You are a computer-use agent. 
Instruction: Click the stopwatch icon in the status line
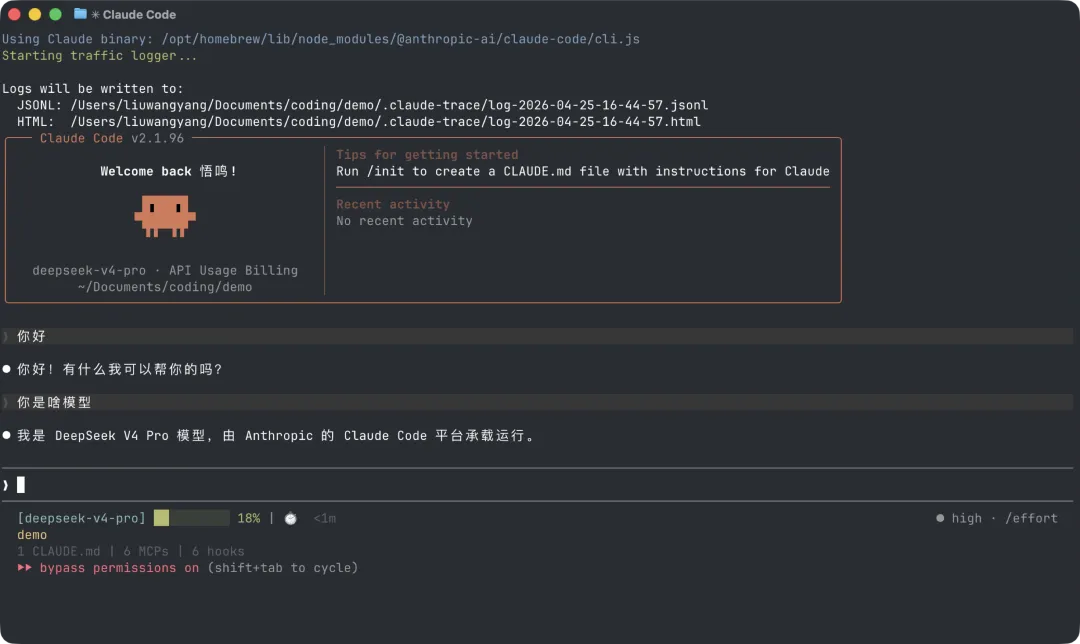pos(291,519)
